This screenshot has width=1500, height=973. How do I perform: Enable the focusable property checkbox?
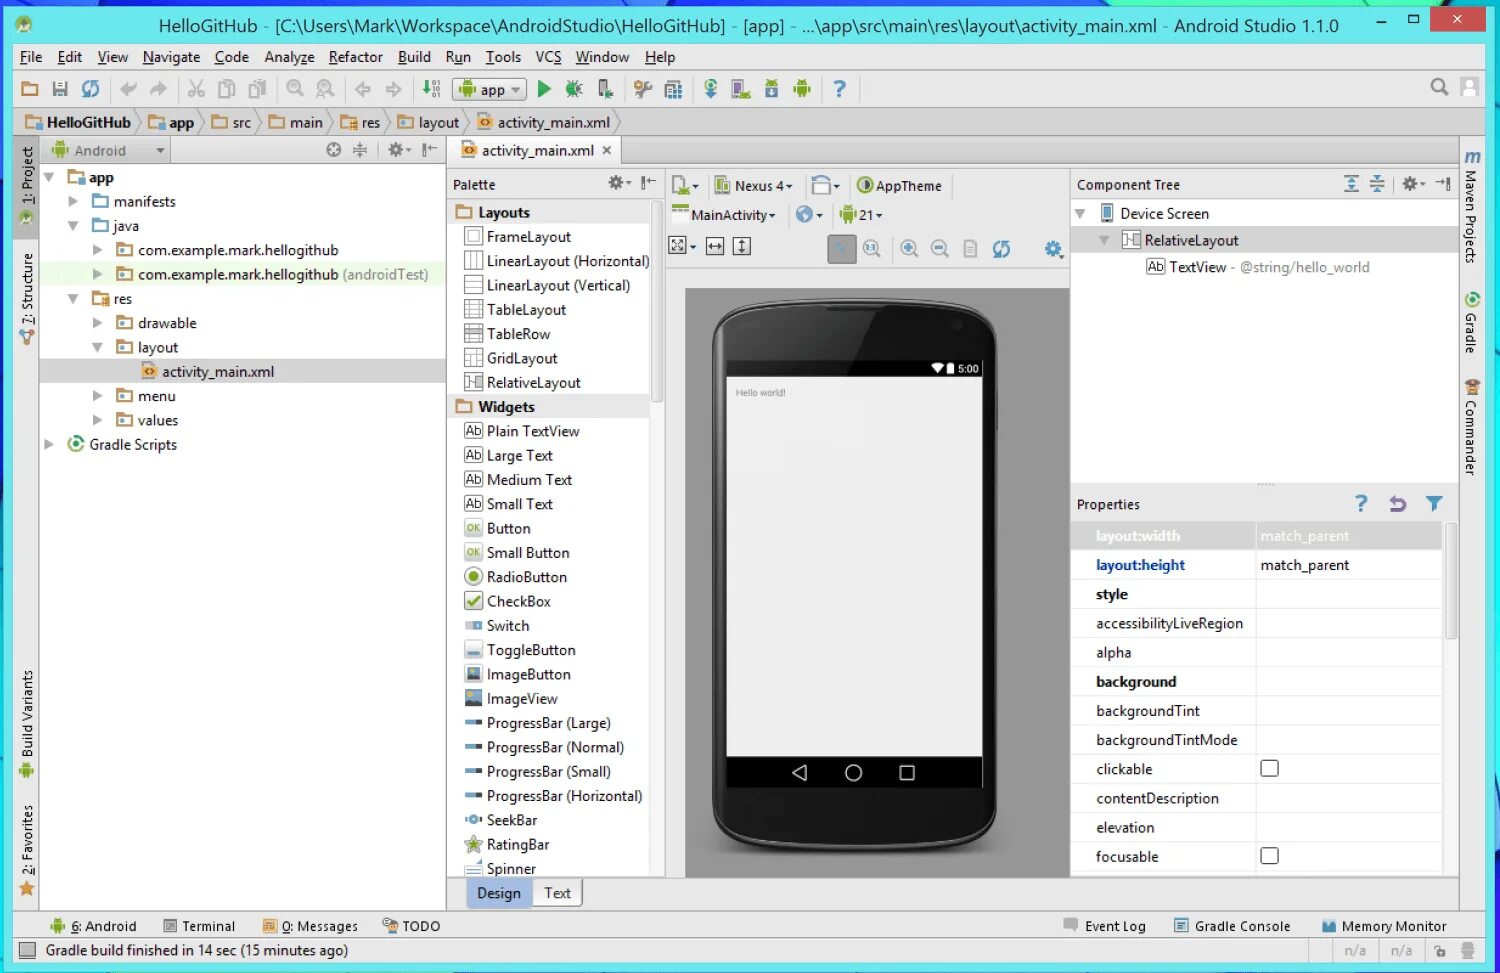(1269, 856)
